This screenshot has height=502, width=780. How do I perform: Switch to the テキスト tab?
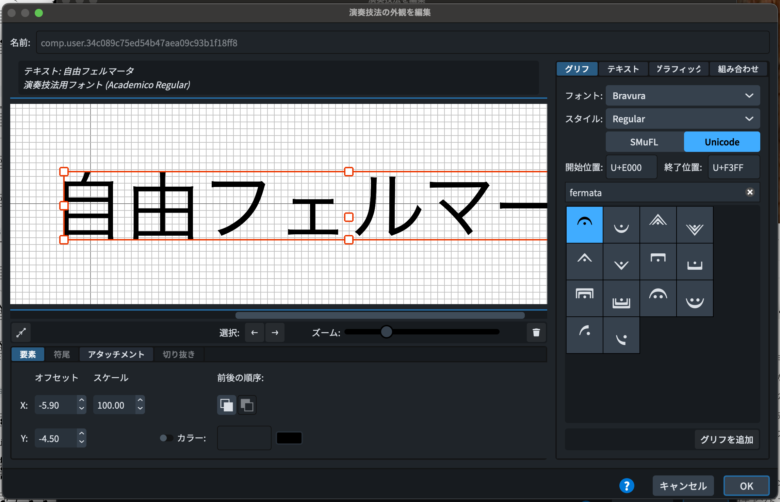click(623, 69)
